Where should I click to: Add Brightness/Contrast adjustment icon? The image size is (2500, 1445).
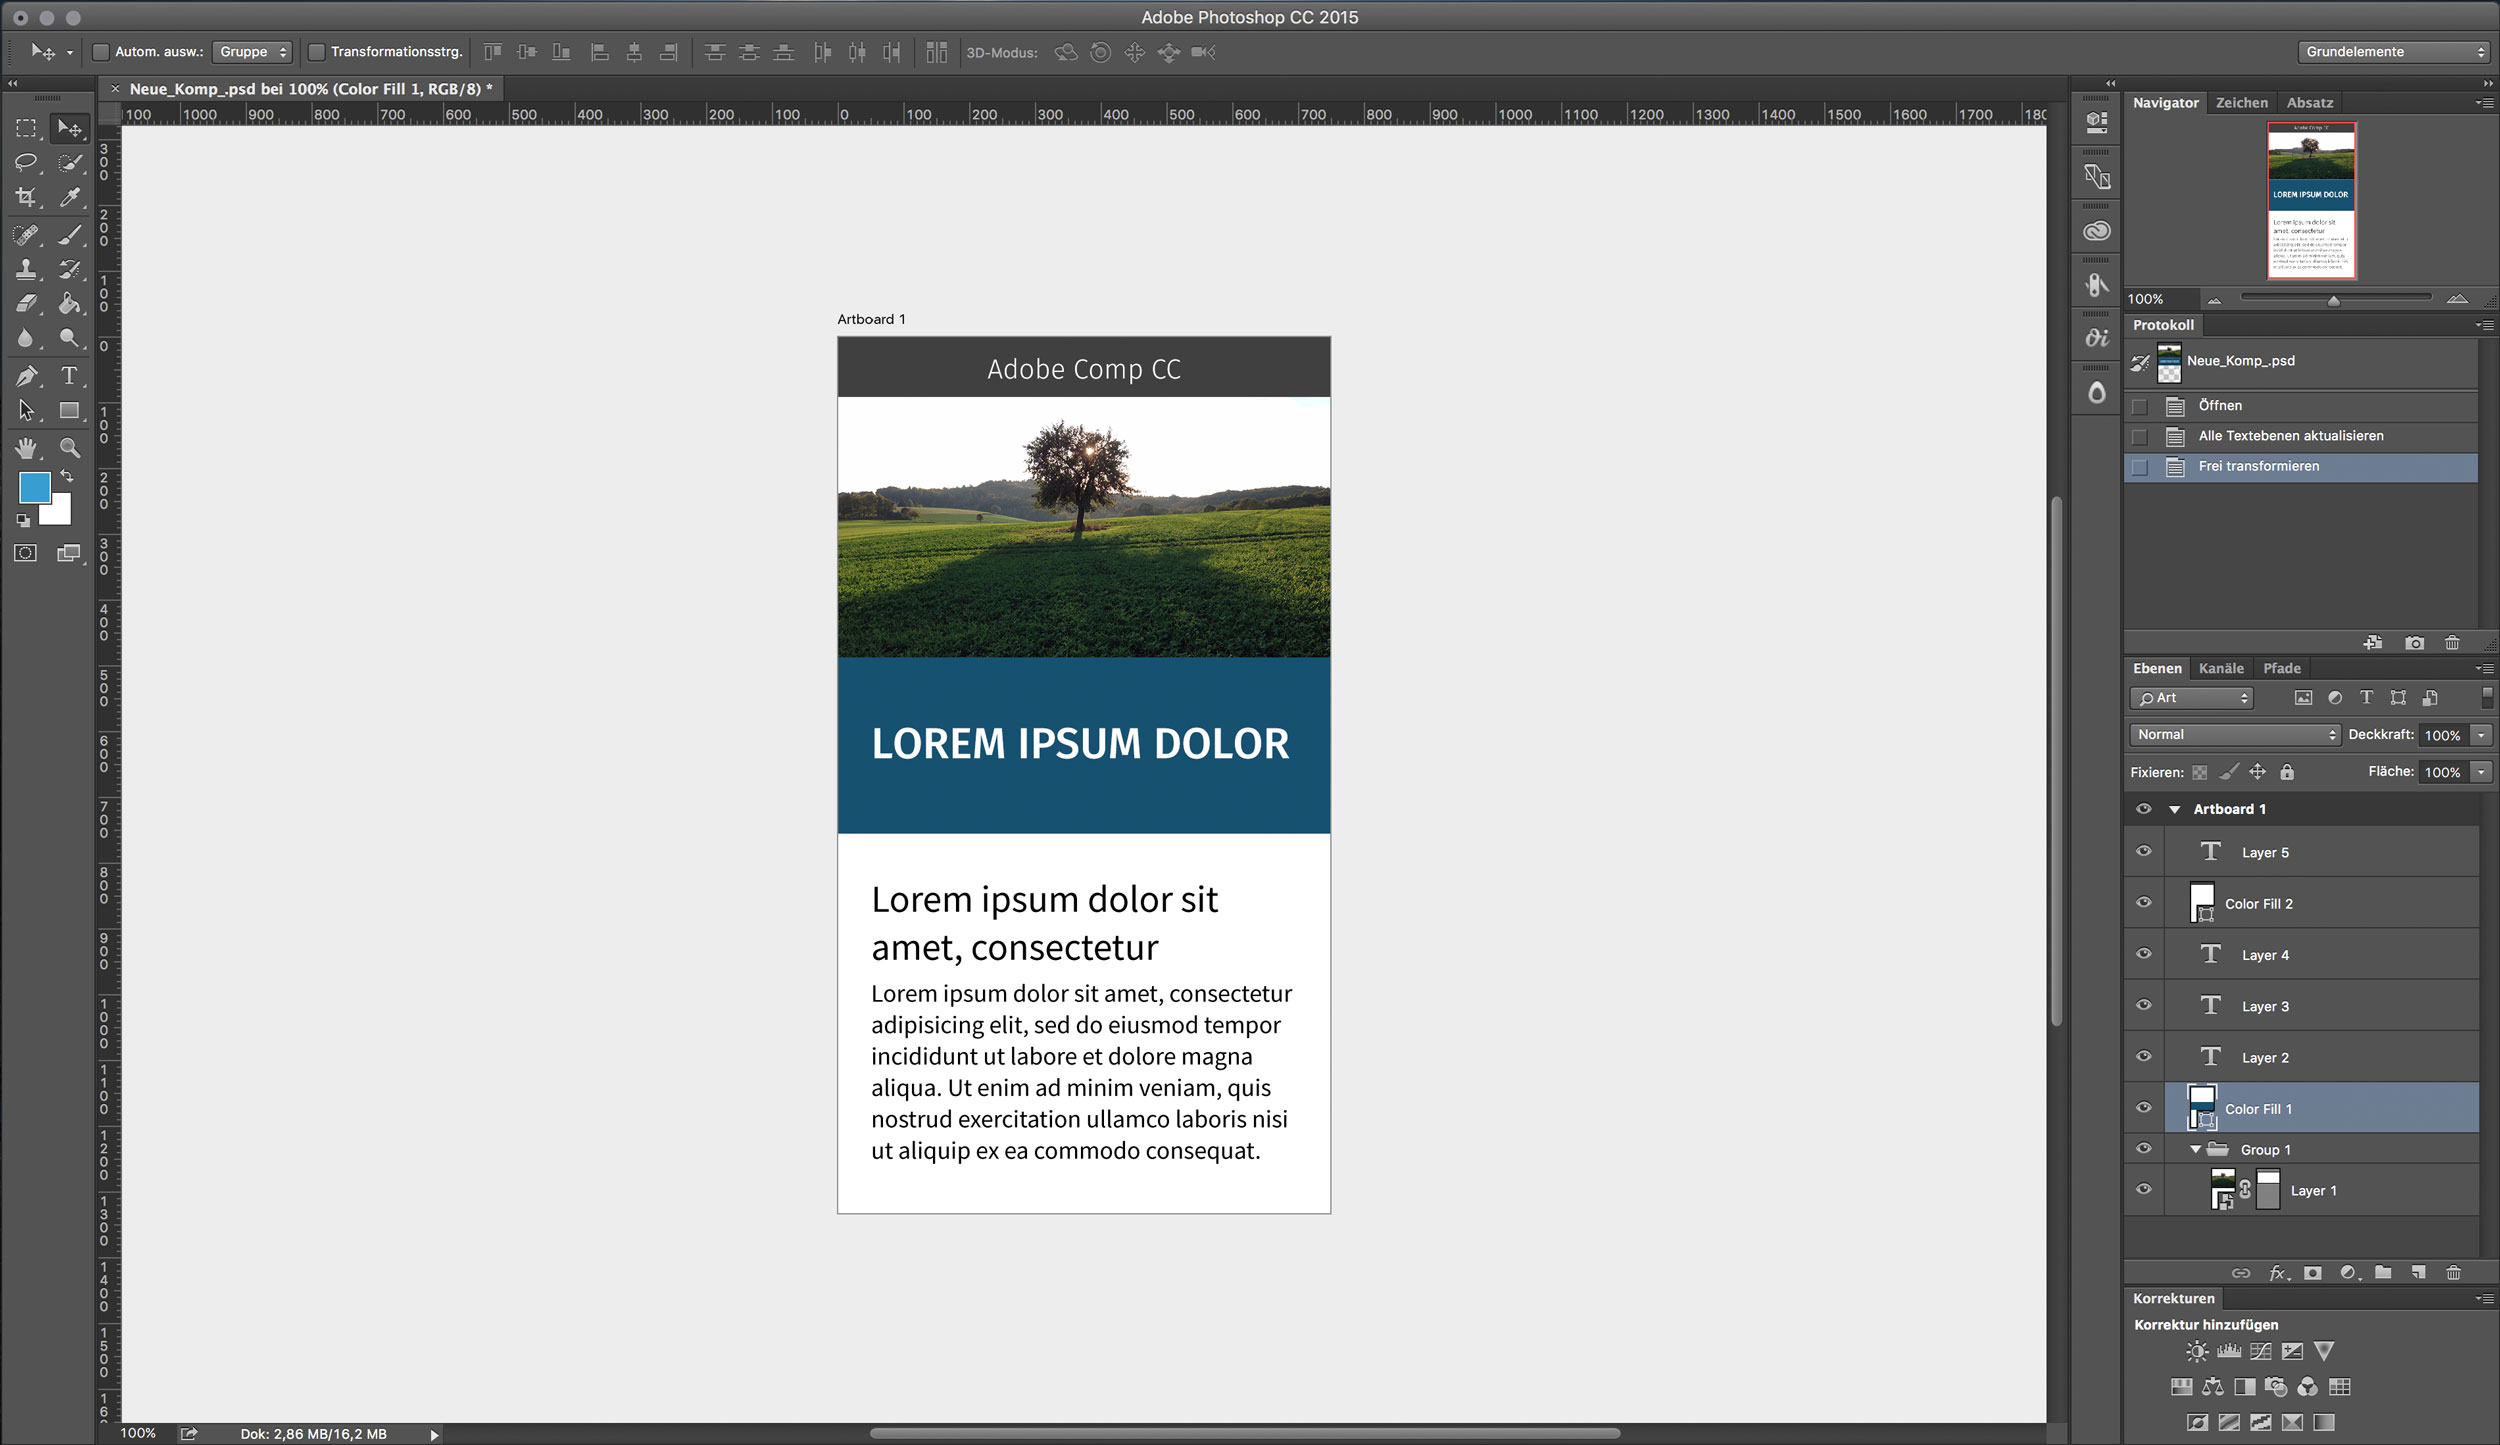pos(2196,1352)
